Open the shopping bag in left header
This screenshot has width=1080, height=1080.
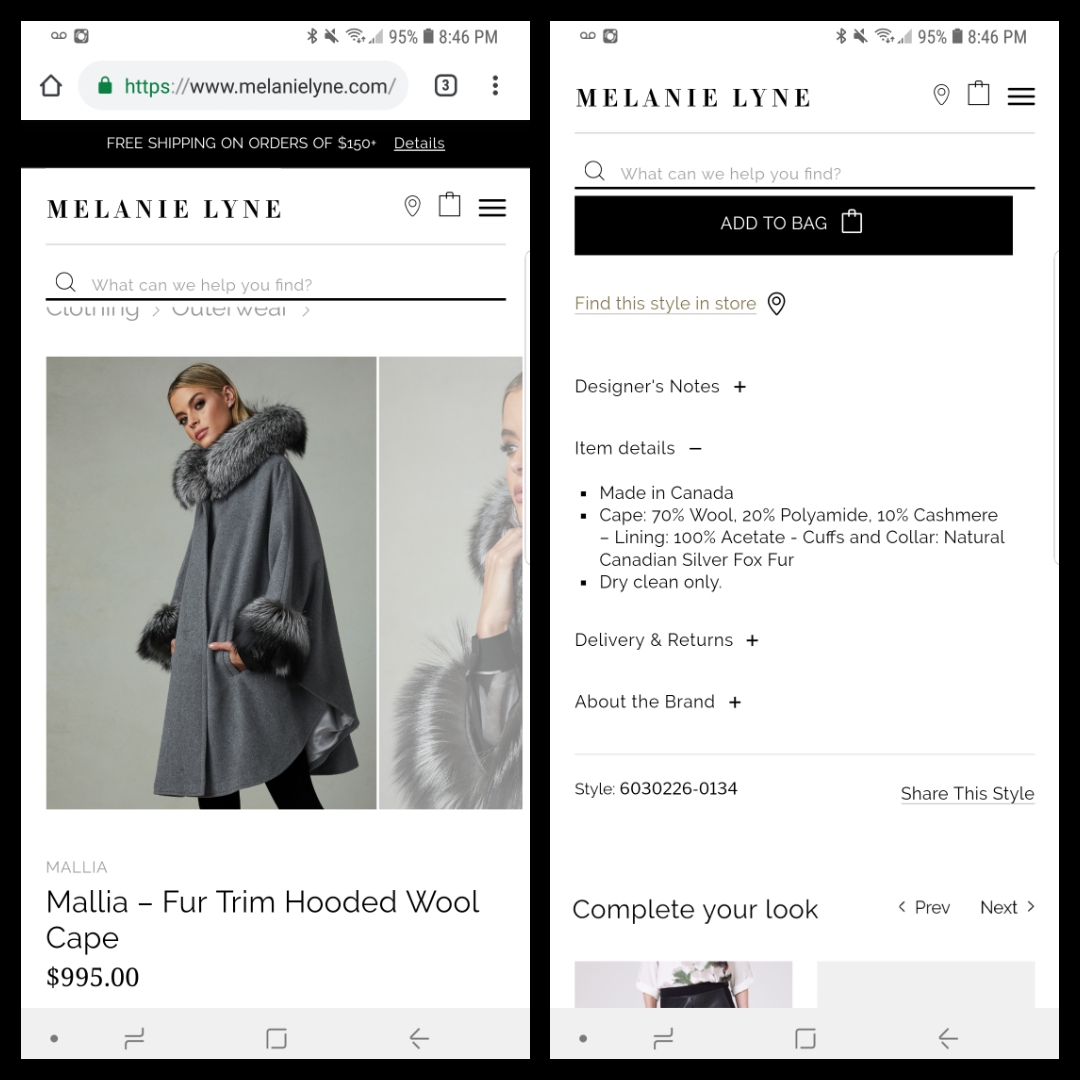tap(450, 205)
